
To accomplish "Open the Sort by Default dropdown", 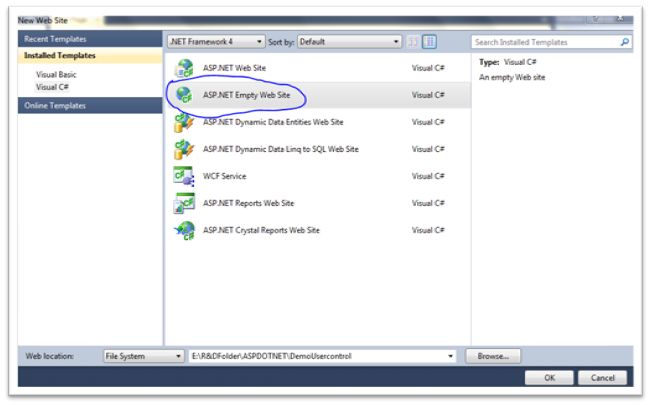I will coord(349,42).
